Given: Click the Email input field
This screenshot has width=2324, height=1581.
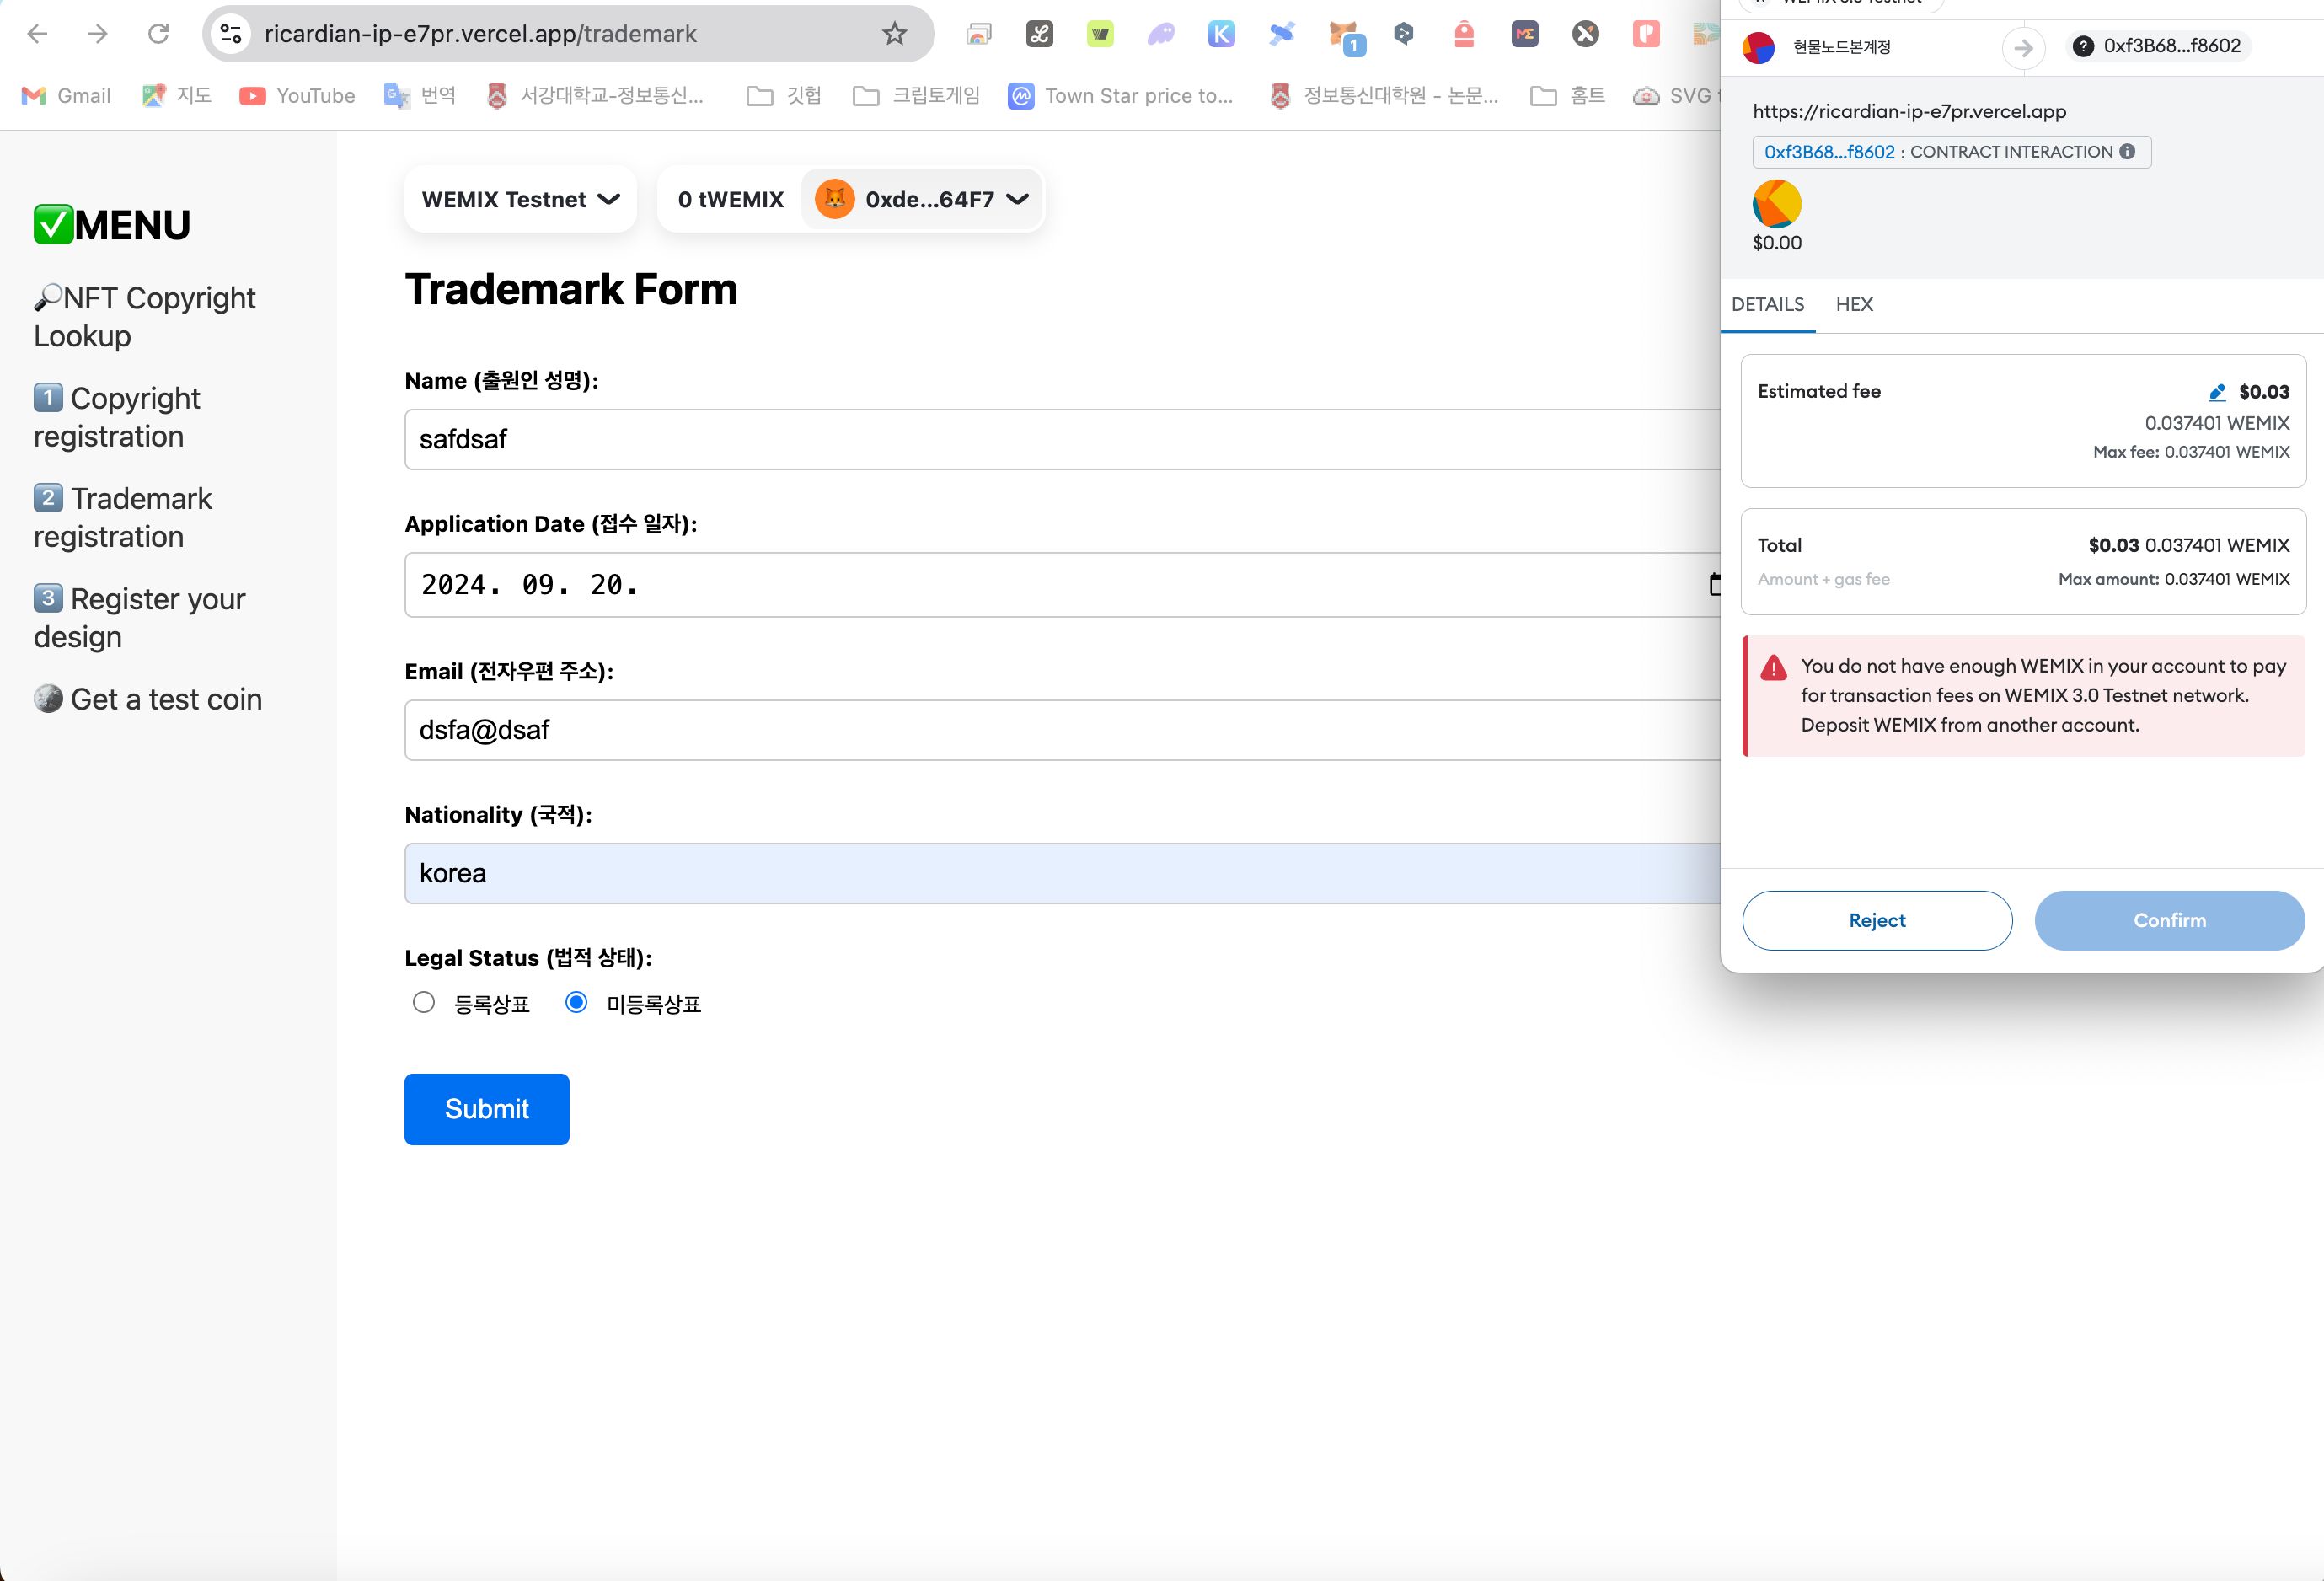Looking at the screenshot, I should [1062, 730].
